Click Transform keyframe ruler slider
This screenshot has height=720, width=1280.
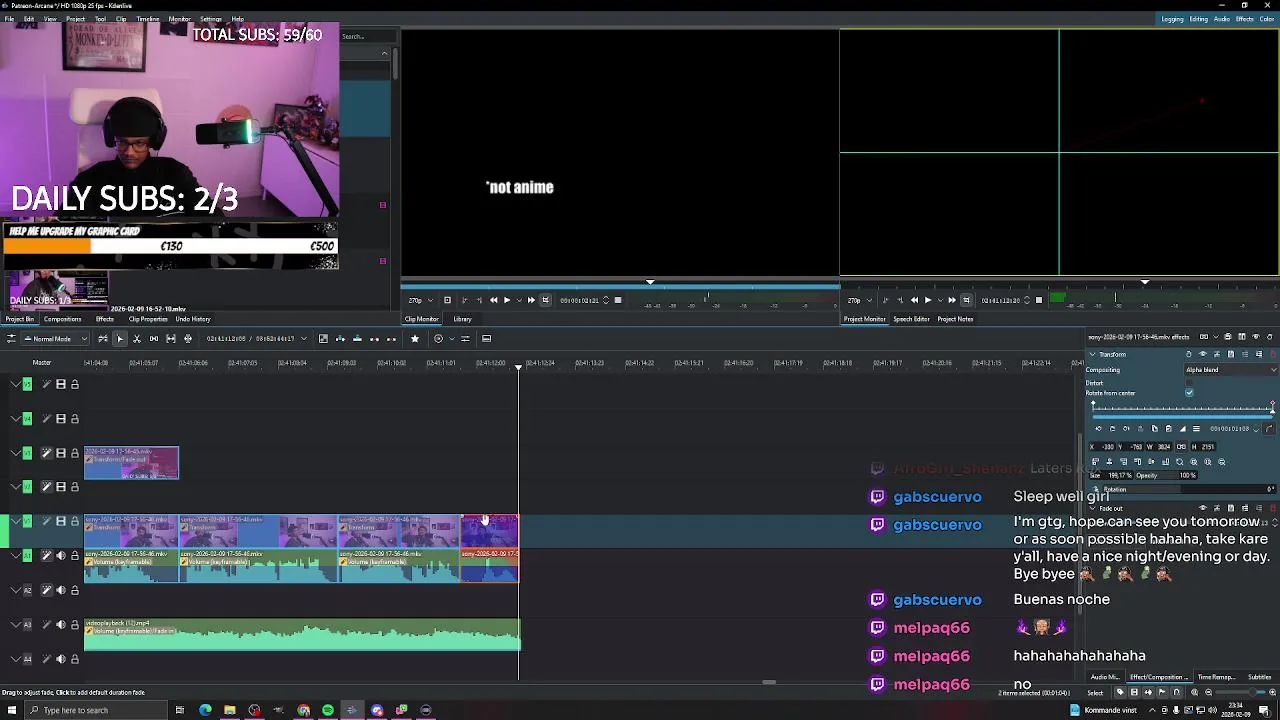point(1182,409)
